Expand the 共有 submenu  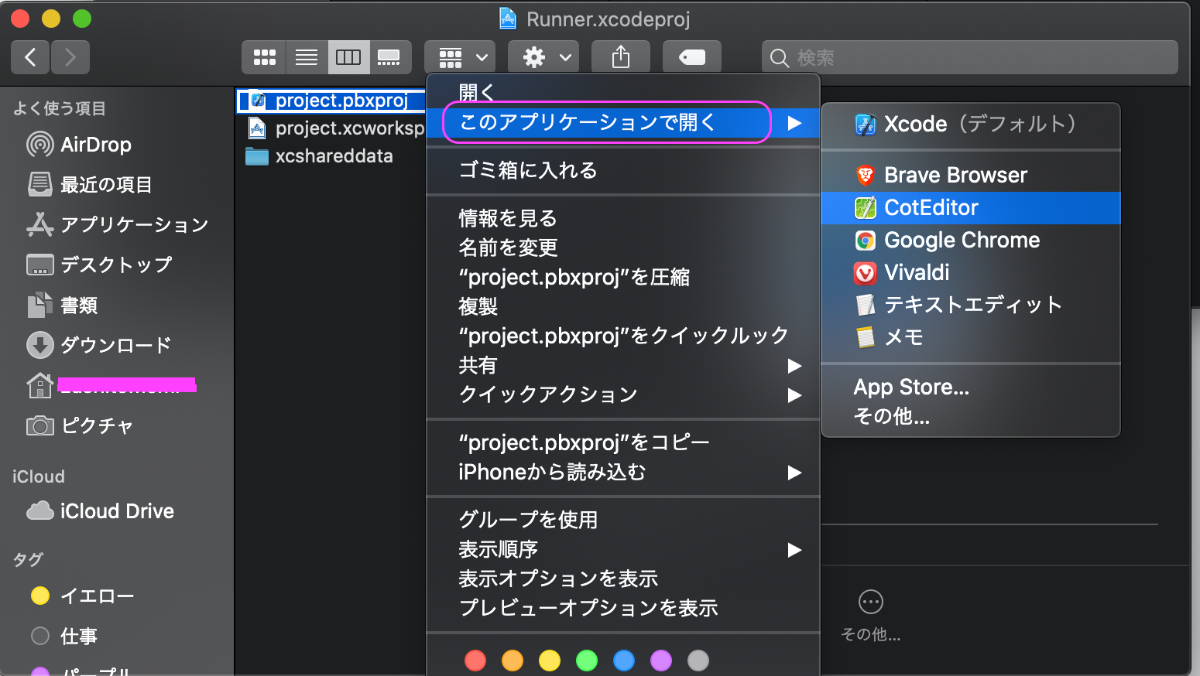click(623, 365)
